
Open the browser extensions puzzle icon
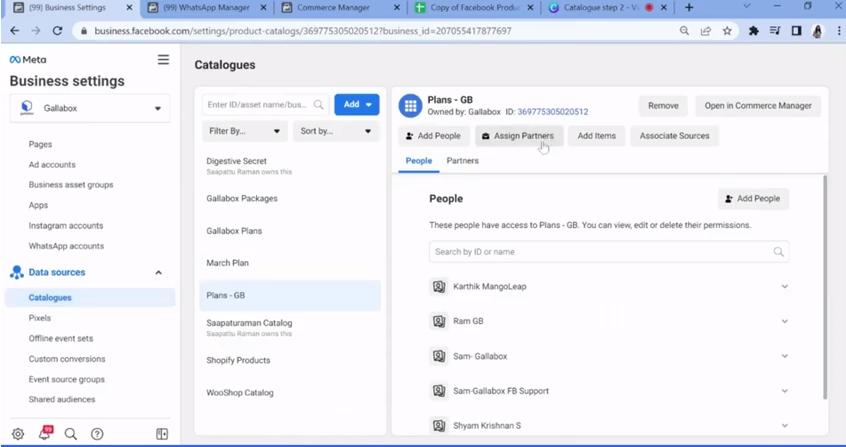click(x=754, y=31)
